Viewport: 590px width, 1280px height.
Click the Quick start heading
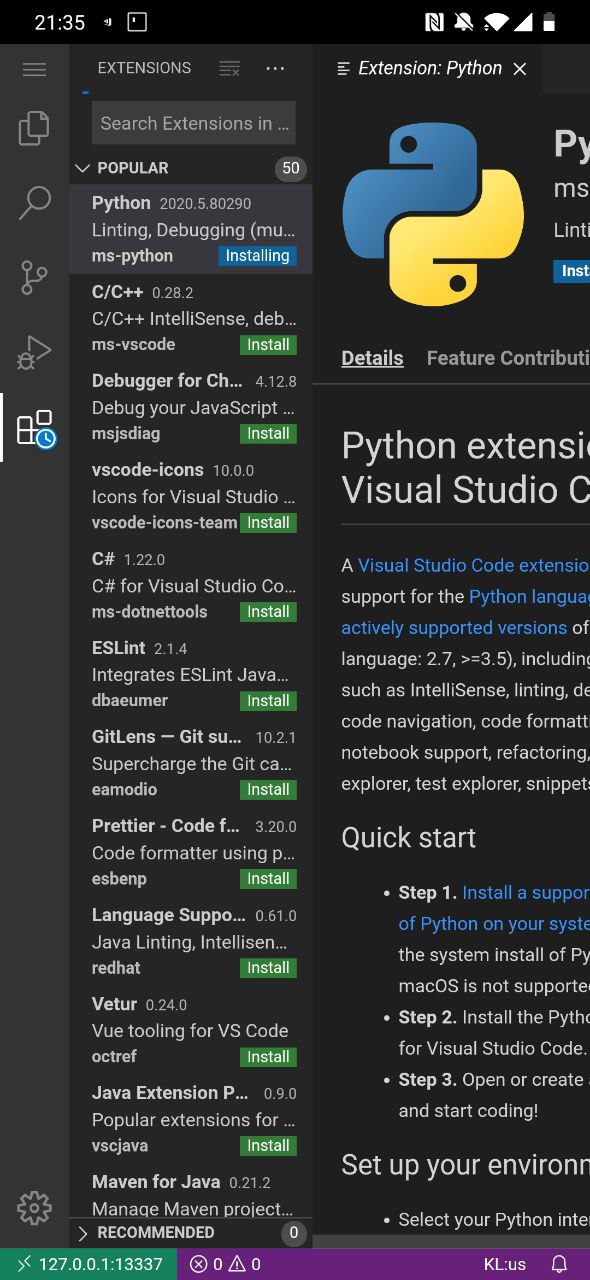click(x=409, y=838)
